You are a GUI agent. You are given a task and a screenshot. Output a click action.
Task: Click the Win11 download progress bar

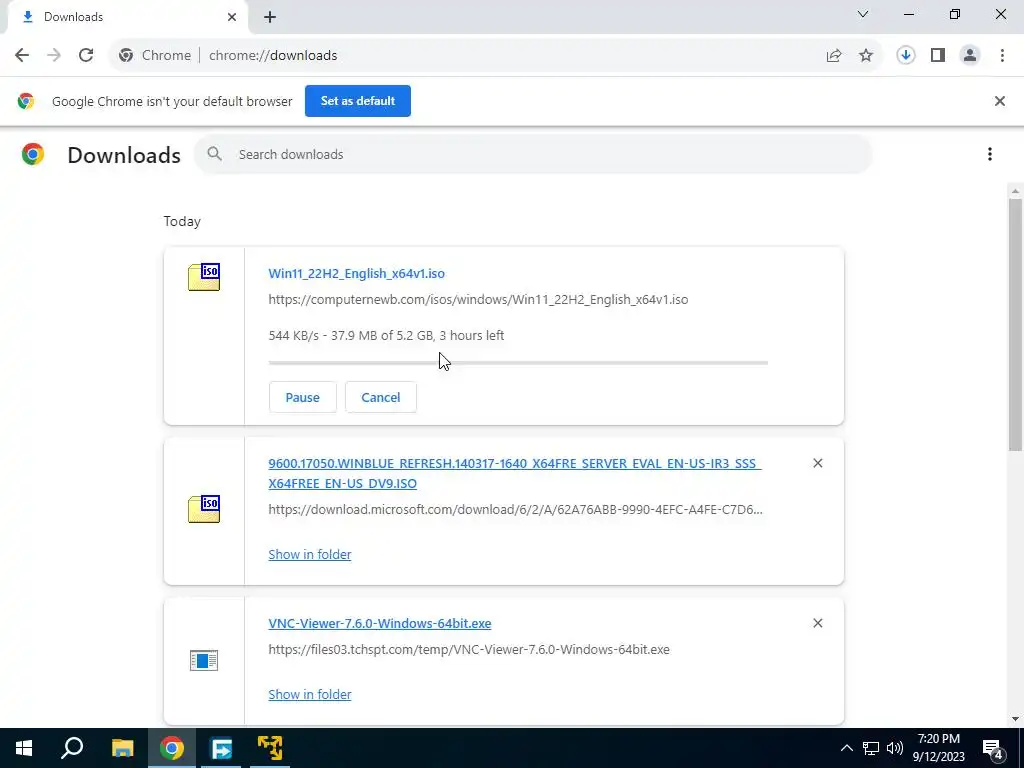click(518, 362)
